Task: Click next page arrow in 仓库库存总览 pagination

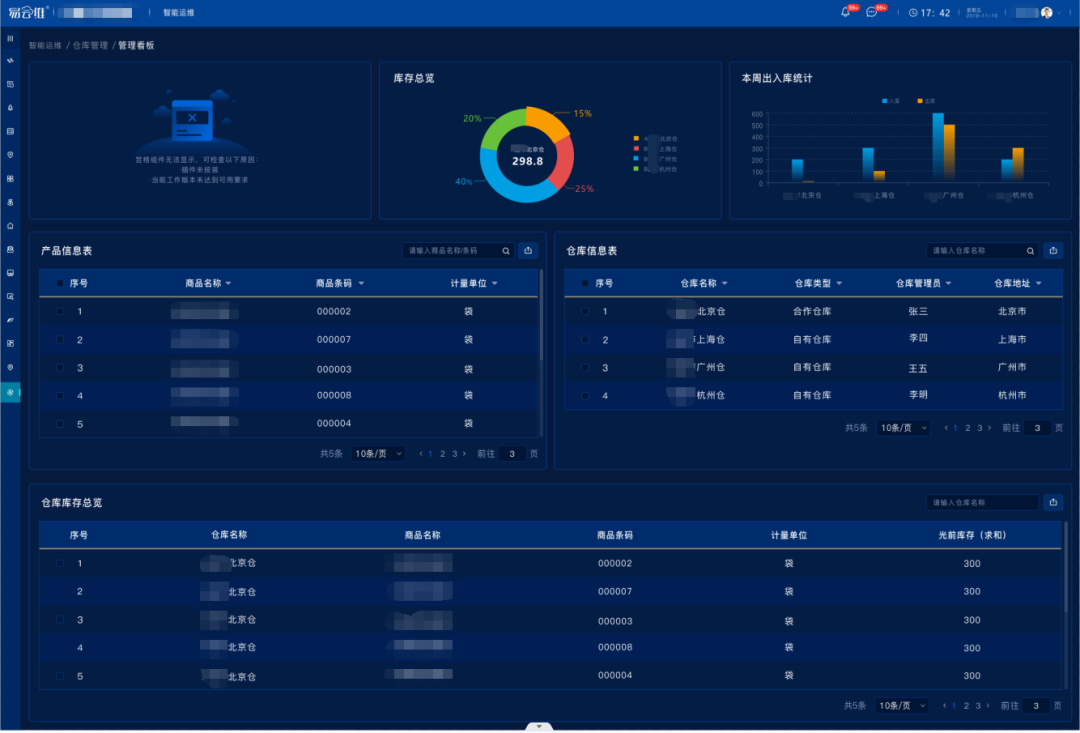Action: (989, 706)
